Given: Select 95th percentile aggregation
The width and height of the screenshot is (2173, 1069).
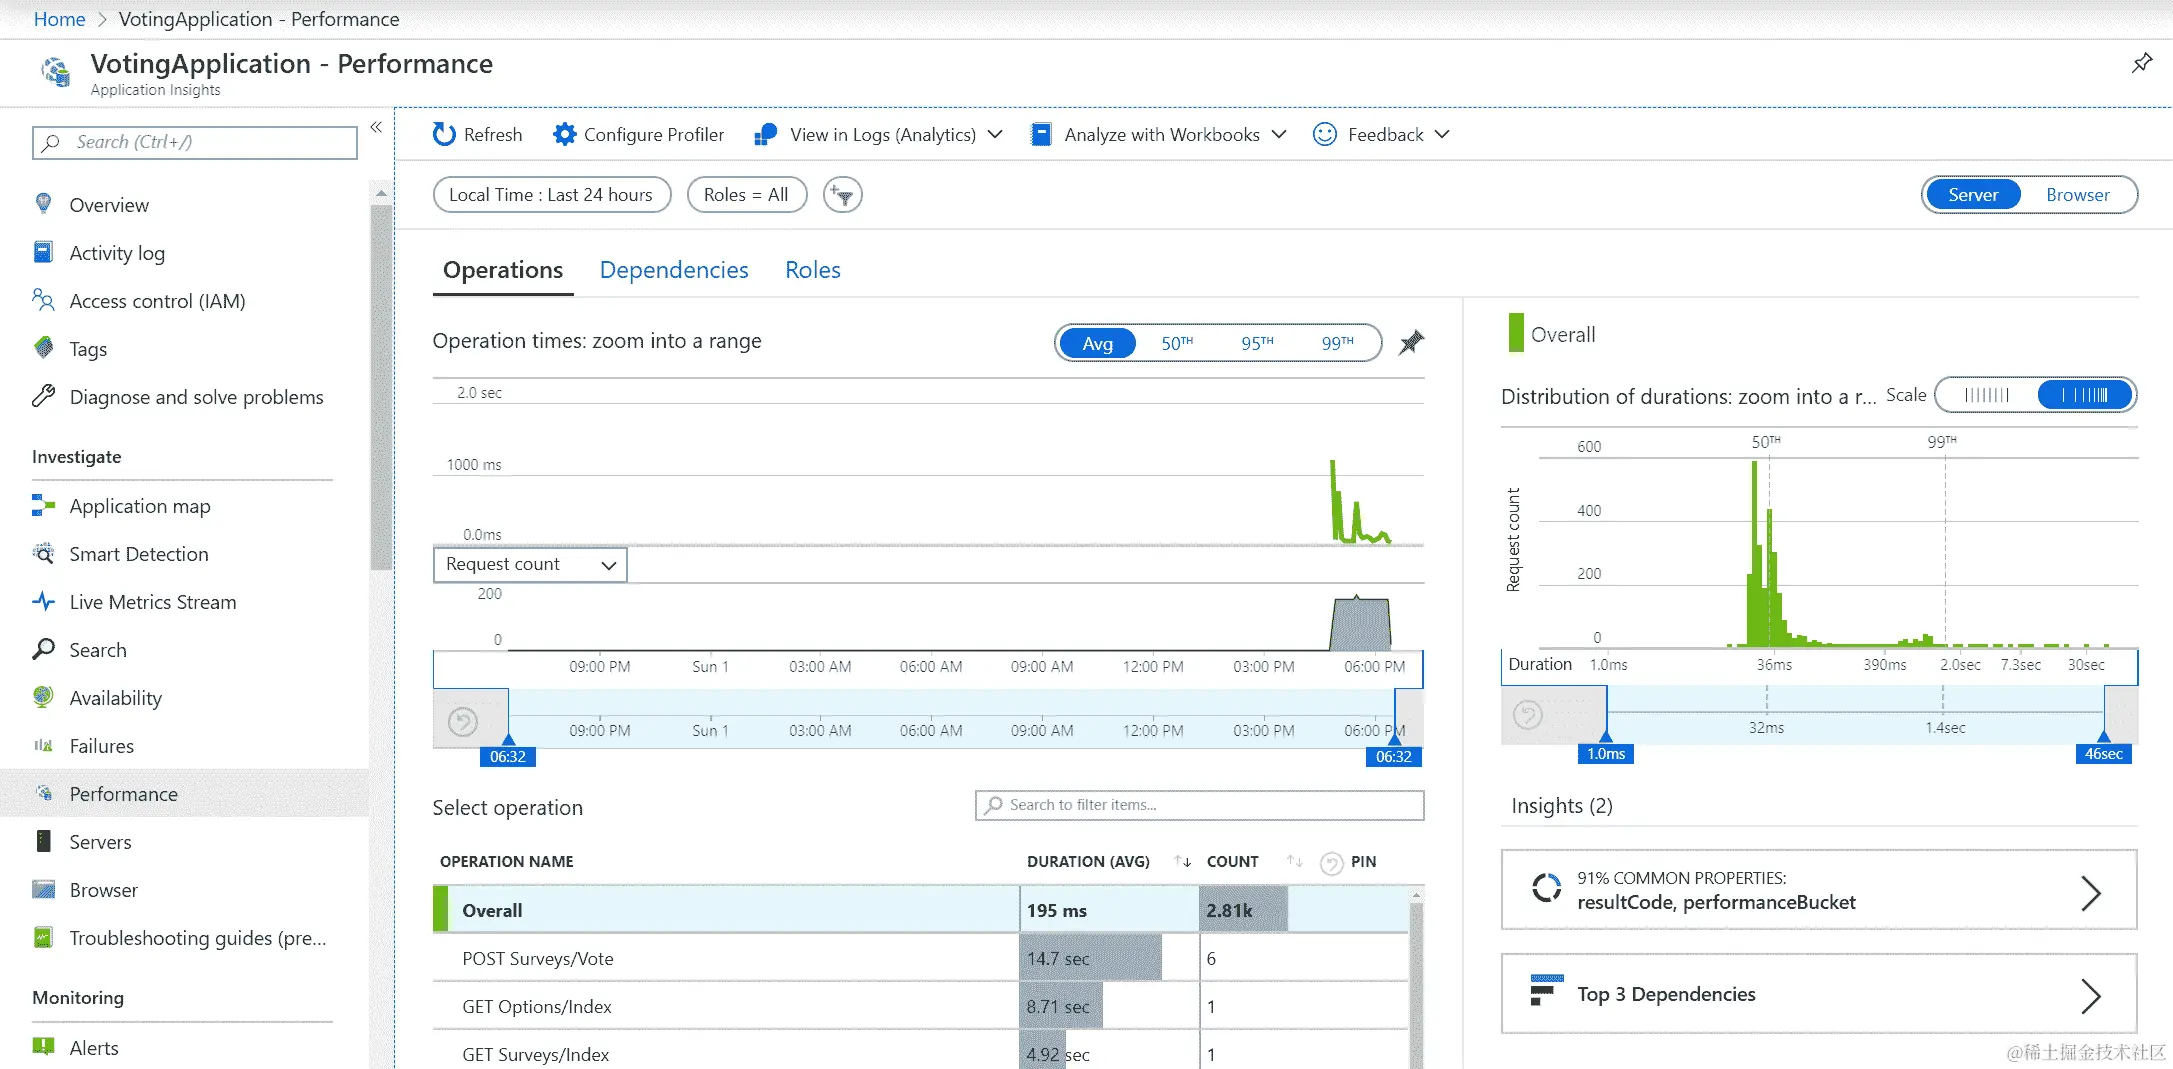Looking at the screenshot, I should tap(1257, 343).
